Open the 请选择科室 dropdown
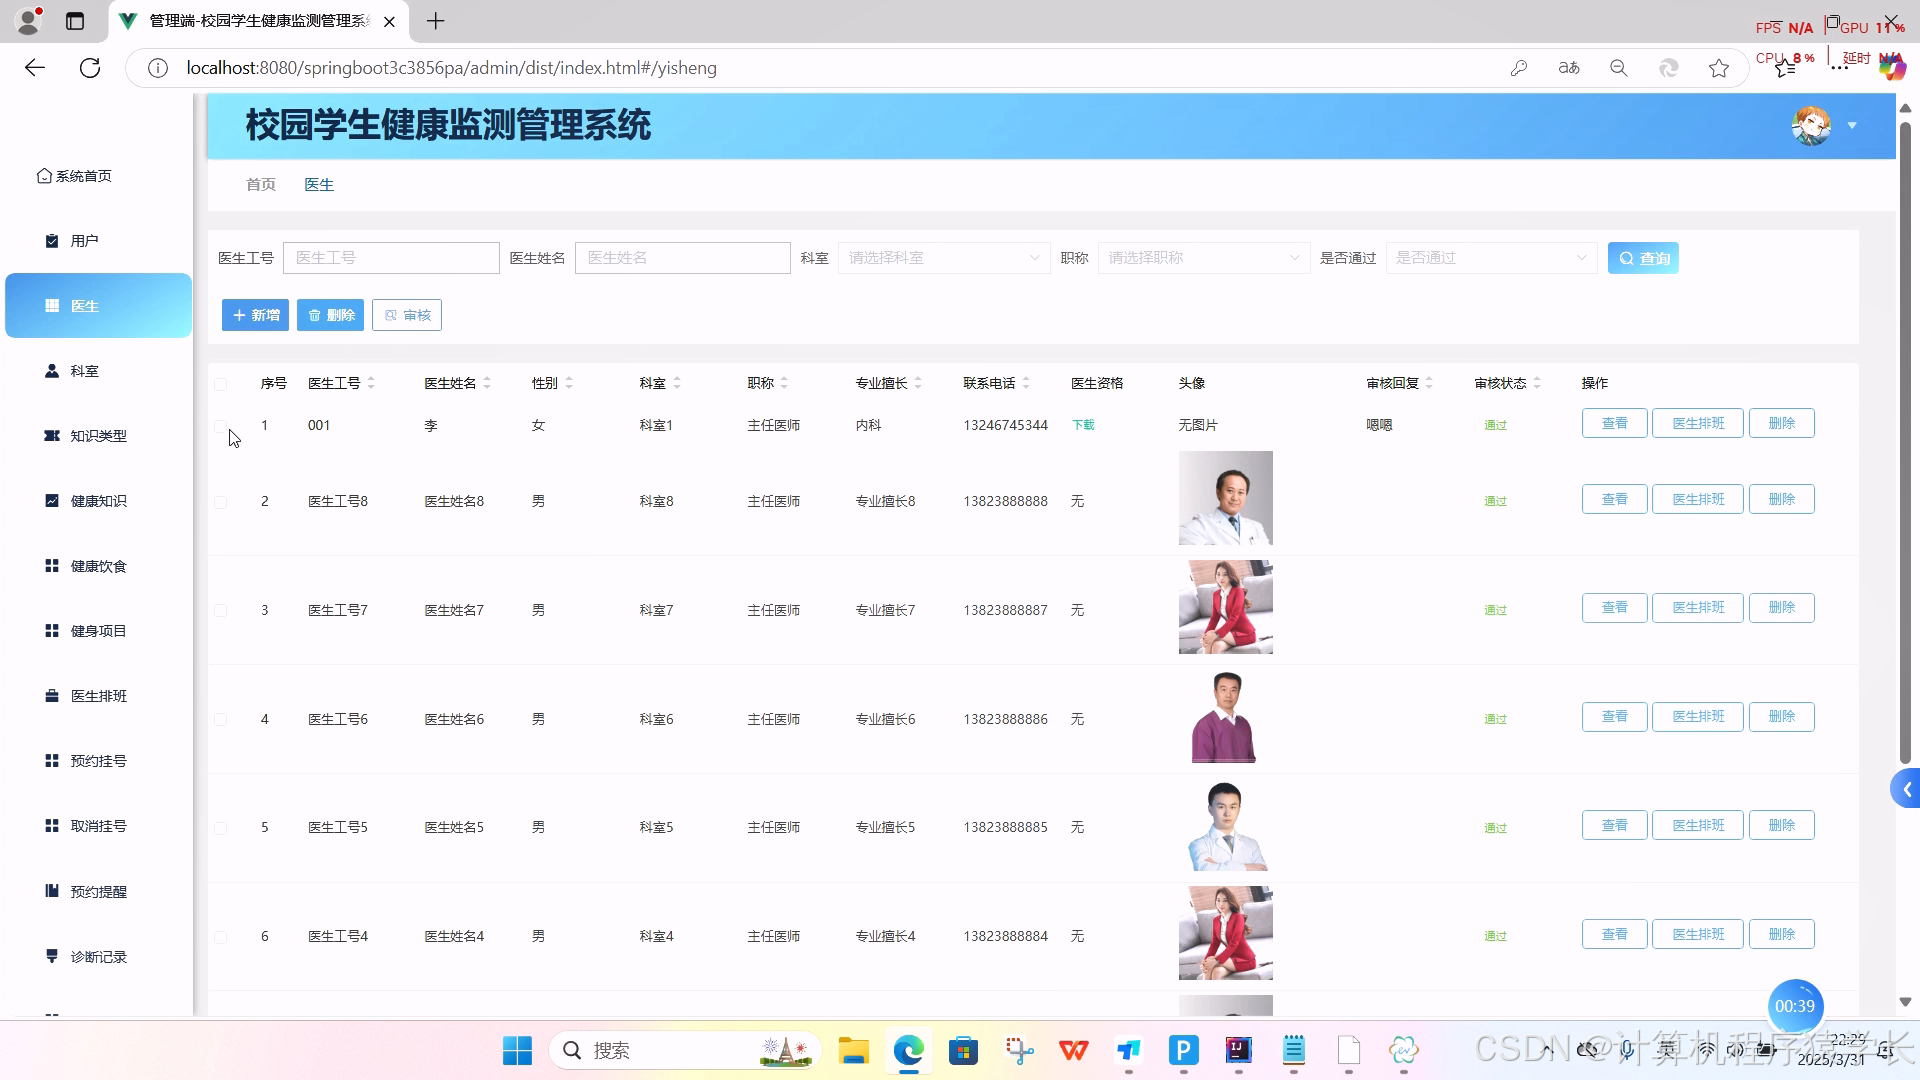Viewport: 1920px width, 1080px height. [941, 257]
